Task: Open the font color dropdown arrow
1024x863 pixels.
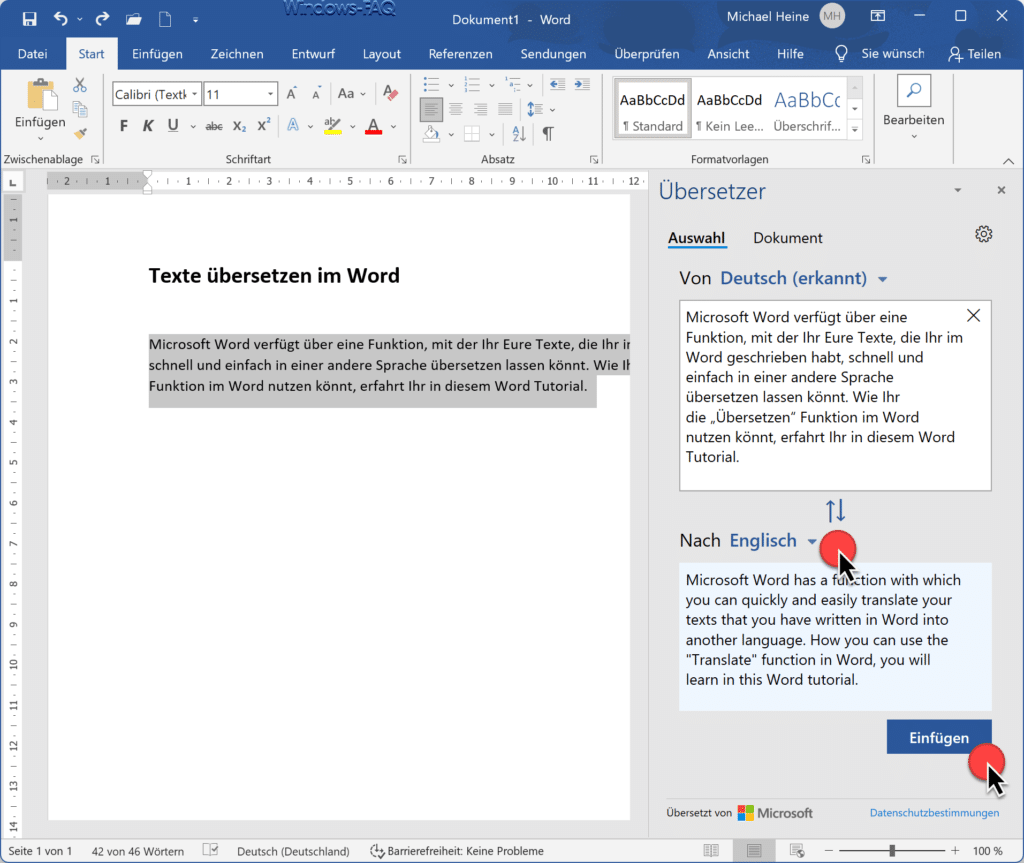Action: coord(394,127)
